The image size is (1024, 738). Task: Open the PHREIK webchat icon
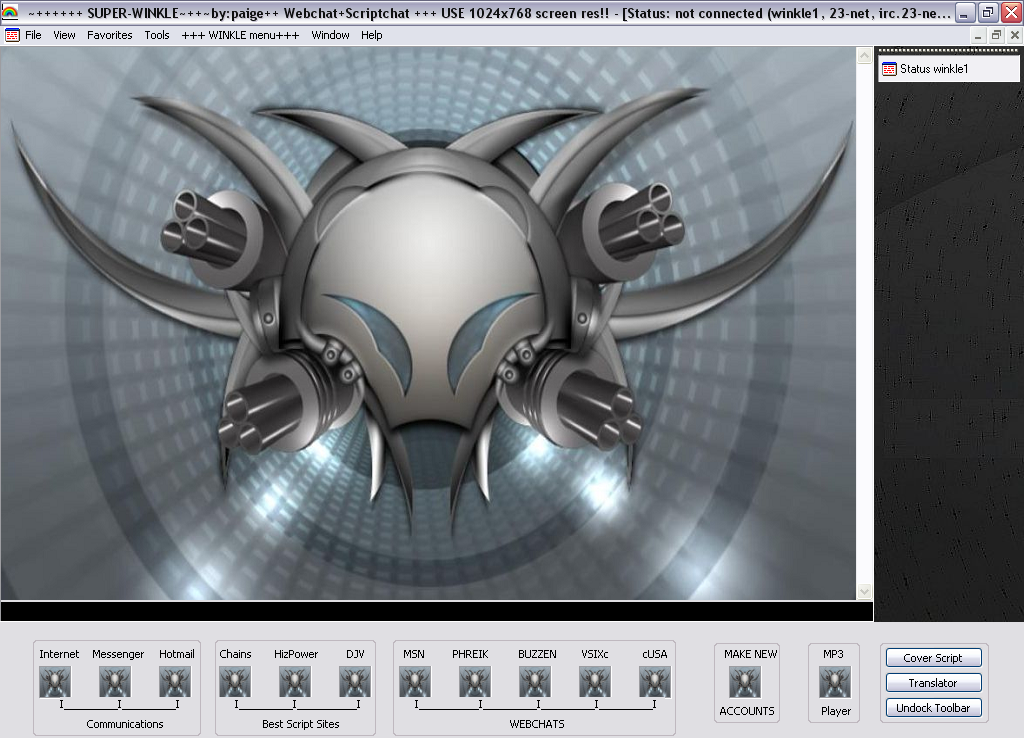(475, 682)
